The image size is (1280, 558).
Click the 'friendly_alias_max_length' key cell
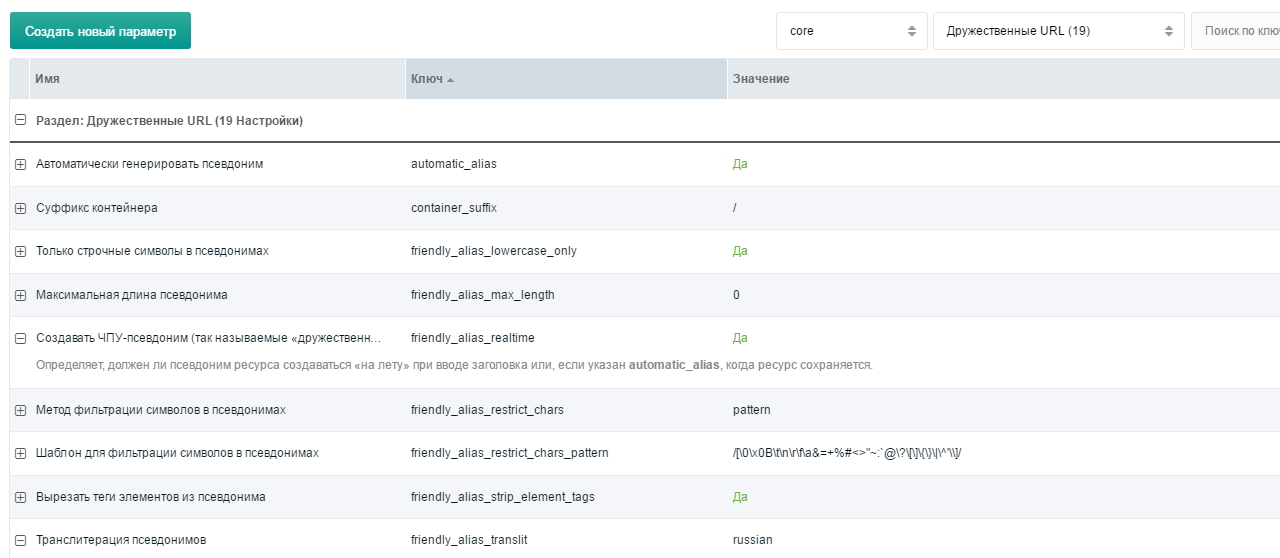click(x=483, y=295)
